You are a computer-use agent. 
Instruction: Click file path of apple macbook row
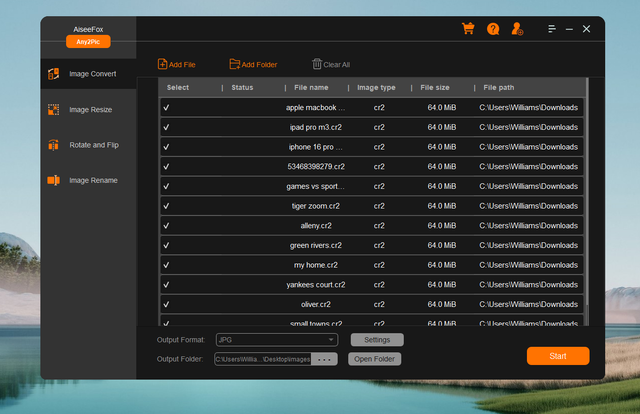[x=528, y=108]
